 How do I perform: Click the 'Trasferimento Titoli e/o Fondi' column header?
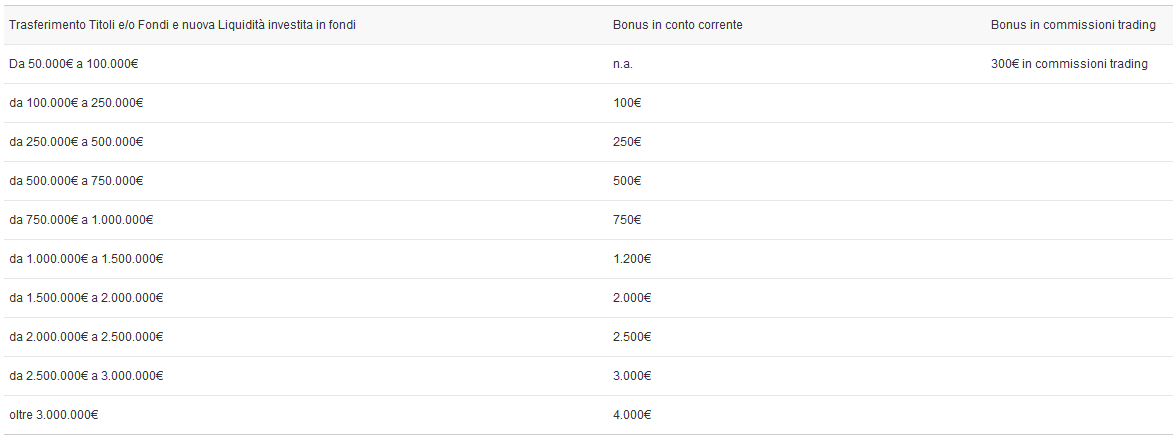[x=182, y=25]
